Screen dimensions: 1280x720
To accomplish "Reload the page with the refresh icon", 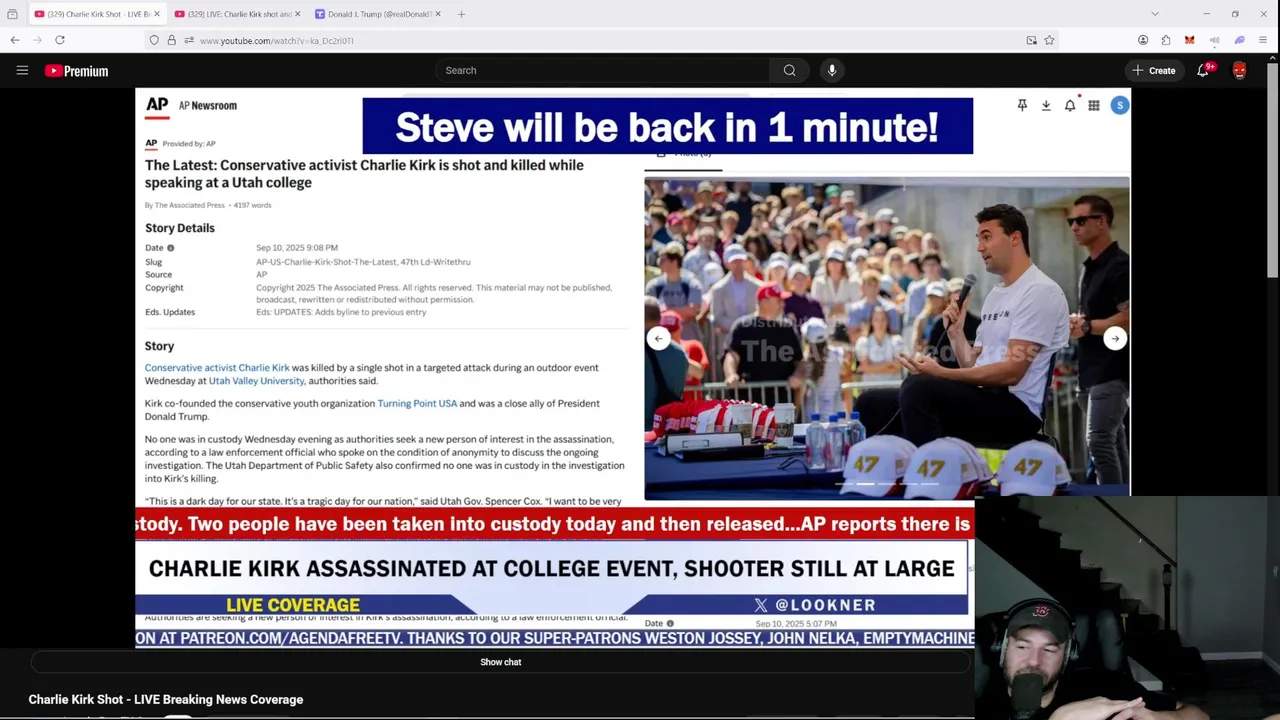I will (x=60, y=40).
